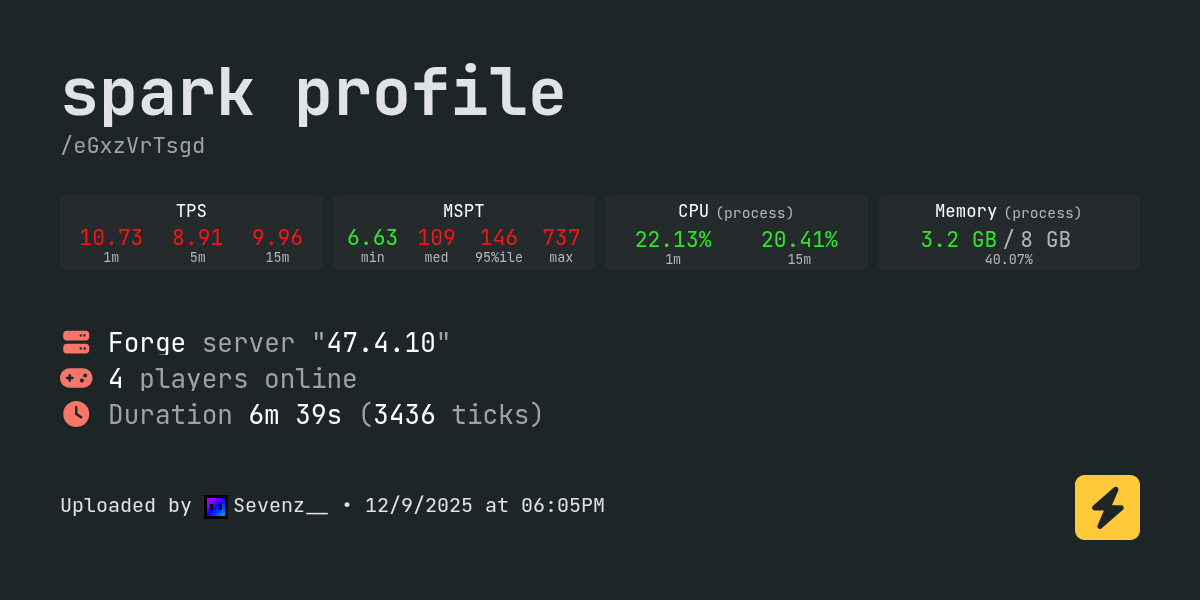Viewport: 1200px width, 600px height.
Task: Click the server rack icon
Action: point(76,342)
